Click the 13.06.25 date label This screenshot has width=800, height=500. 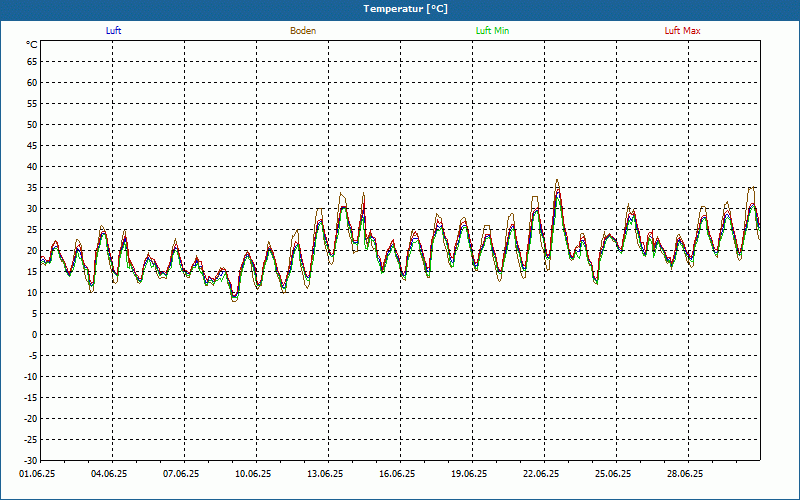pyautogui.click(x=325, y=474)
